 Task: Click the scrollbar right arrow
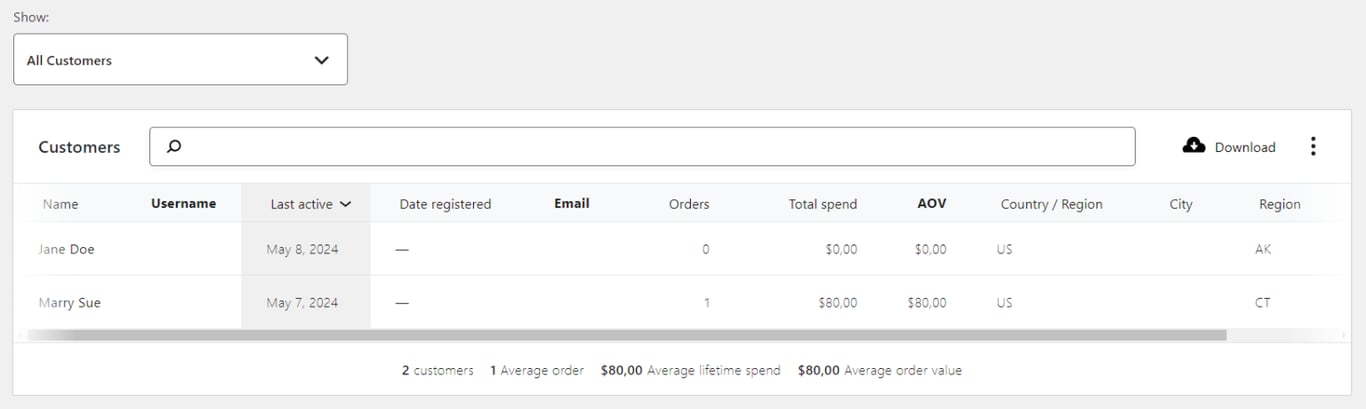1344,335
